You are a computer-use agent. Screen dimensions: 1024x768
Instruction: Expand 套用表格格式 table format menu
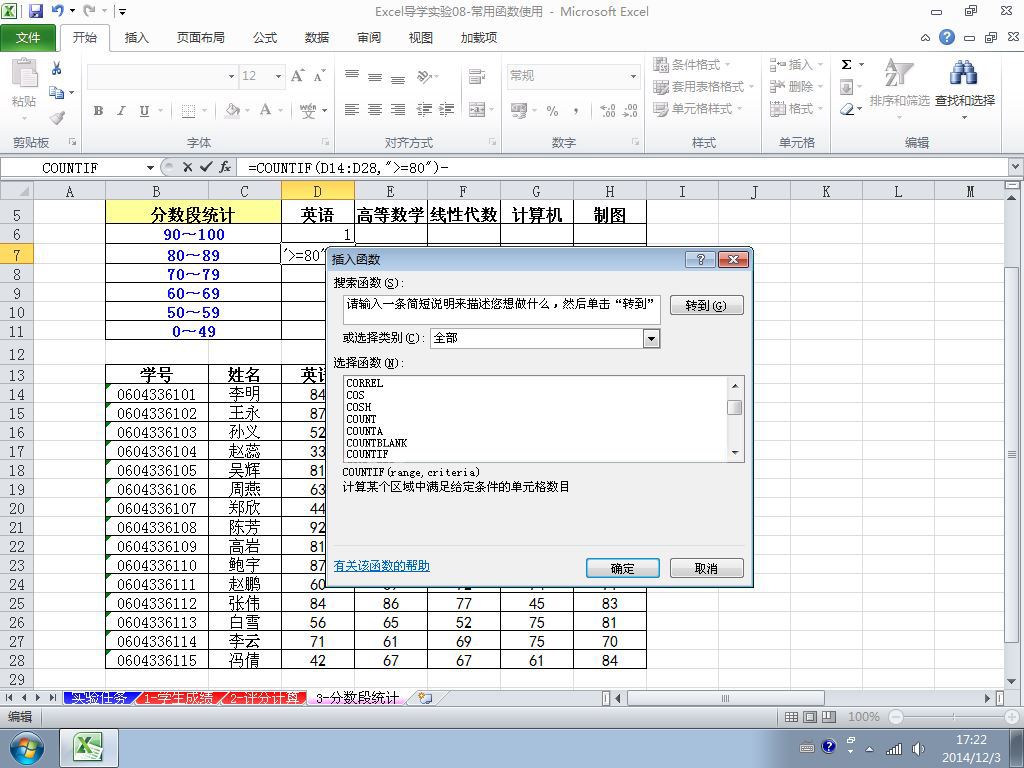tap(703, 87)
